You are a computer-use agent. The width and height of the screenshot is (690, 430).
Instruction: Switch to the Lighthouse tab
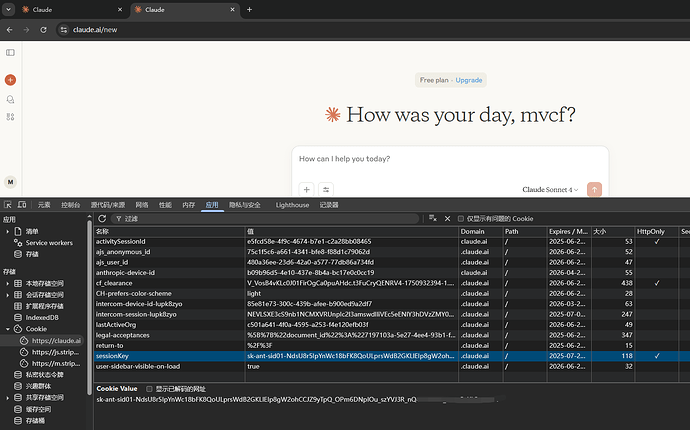[x=292, y=205]
